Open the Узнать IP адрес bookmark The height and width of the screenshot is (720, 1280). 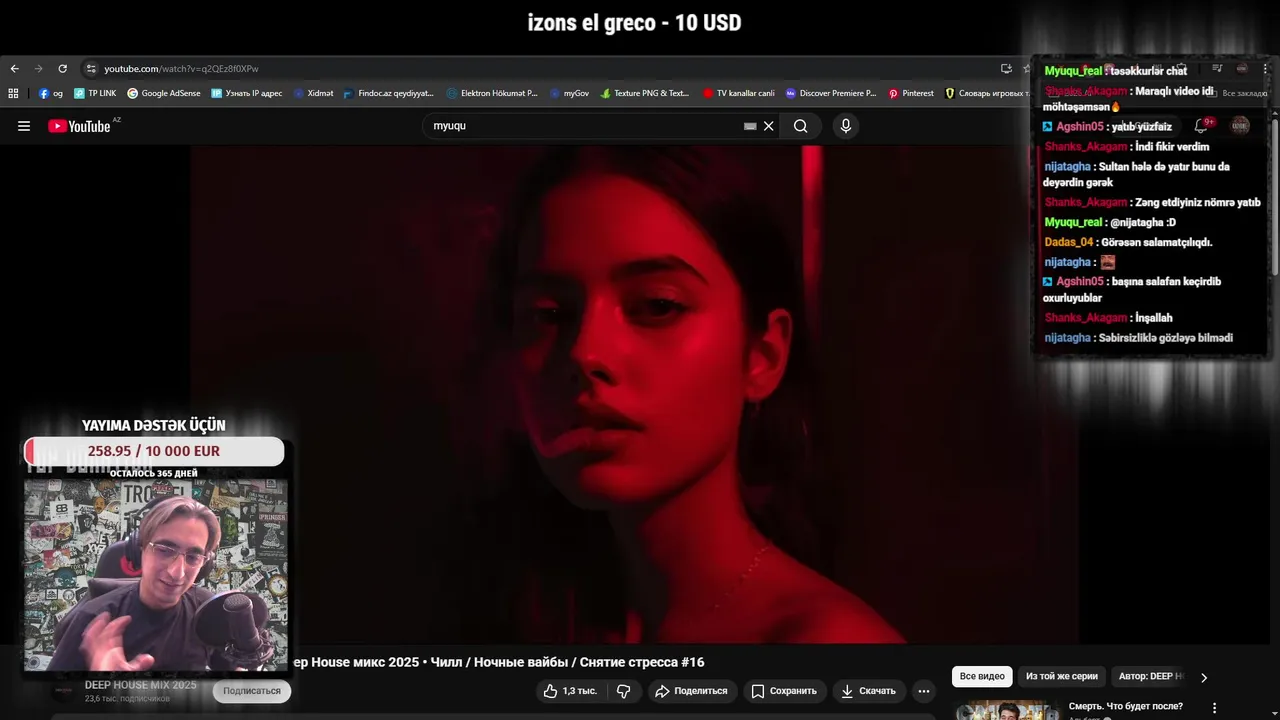coord(247,93)
